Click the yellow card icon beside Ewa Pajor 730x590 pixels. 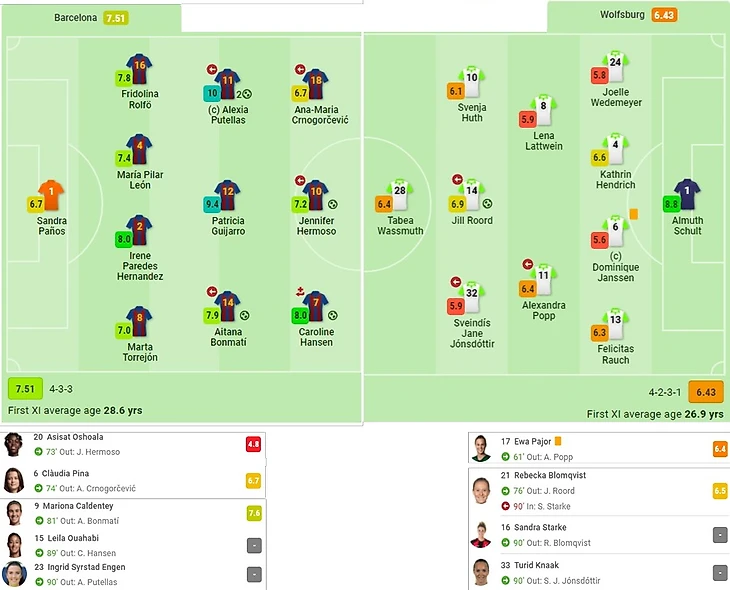coord(557,440)
